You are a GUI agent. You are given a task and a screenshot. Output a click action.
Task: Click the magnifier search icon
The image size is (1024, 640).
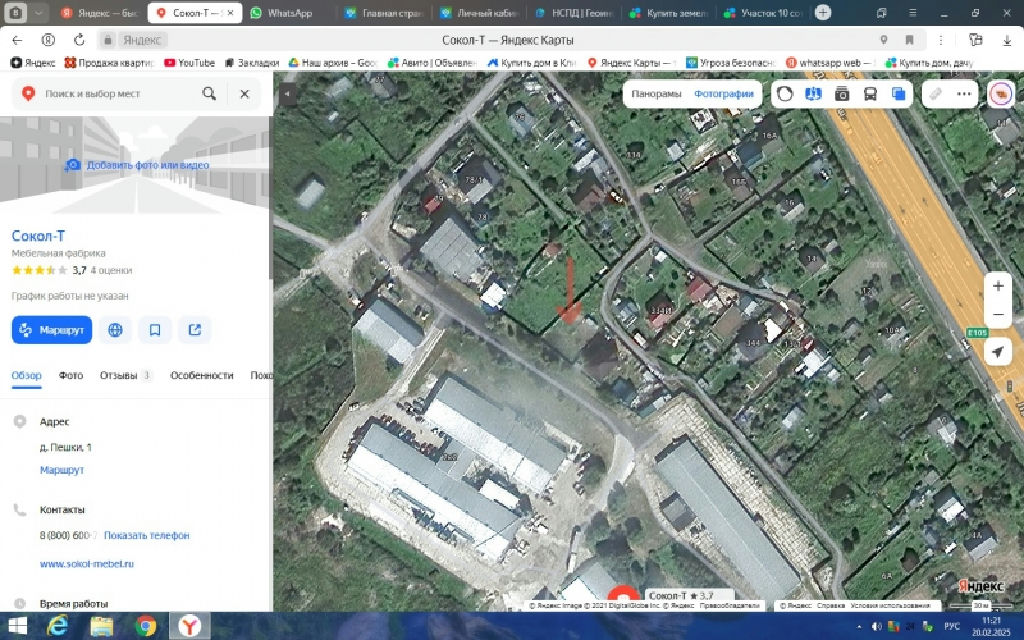[209, 93]
